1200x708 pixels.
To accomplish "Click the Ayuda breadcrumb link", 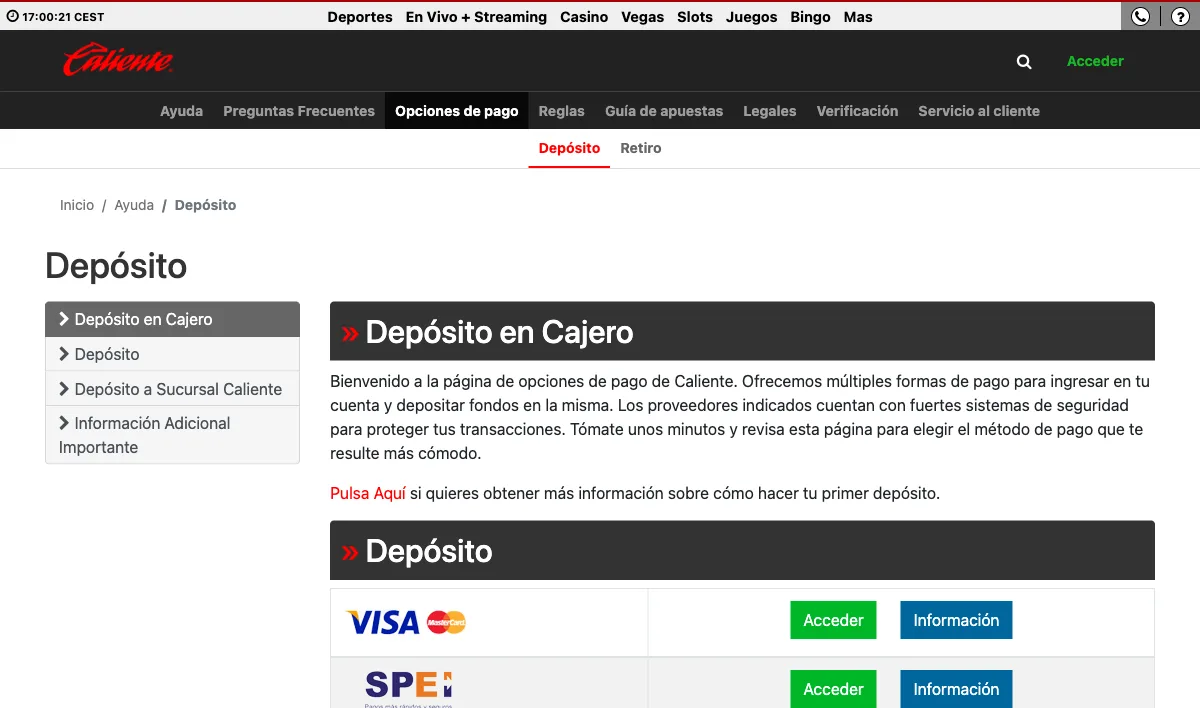I will pos(134,205).
